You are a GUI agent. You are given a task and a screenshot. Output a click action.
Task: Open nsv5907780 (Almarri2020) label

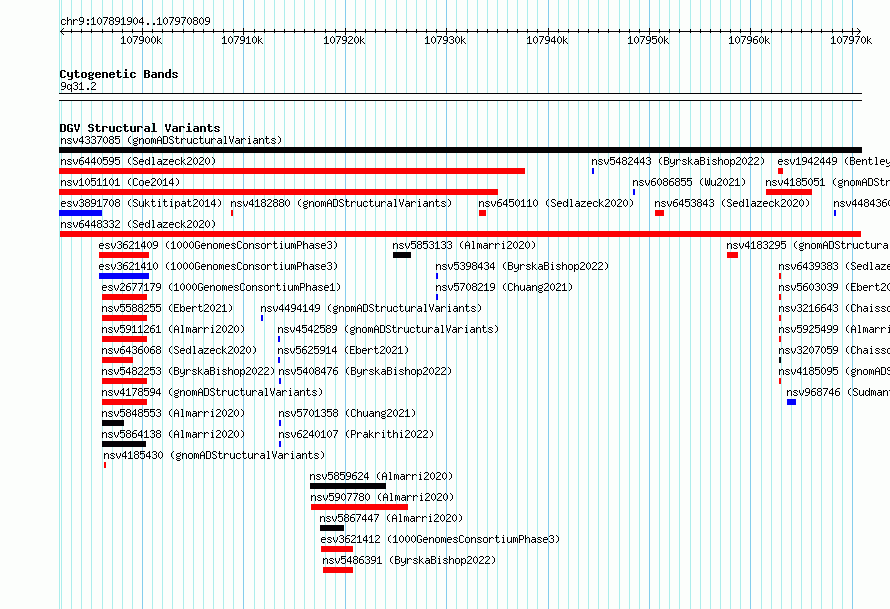(383, 497)
